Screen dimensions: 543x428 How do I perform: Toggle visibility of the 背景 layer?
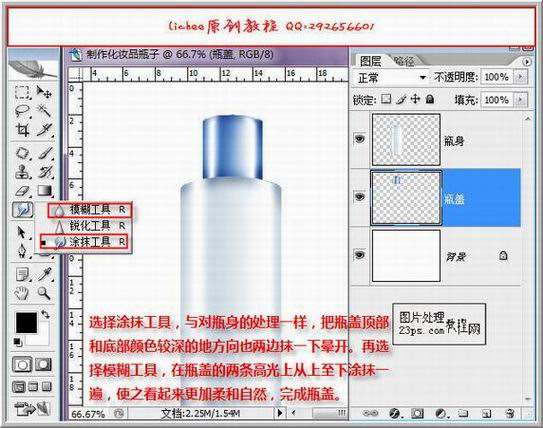pos(360,255)
